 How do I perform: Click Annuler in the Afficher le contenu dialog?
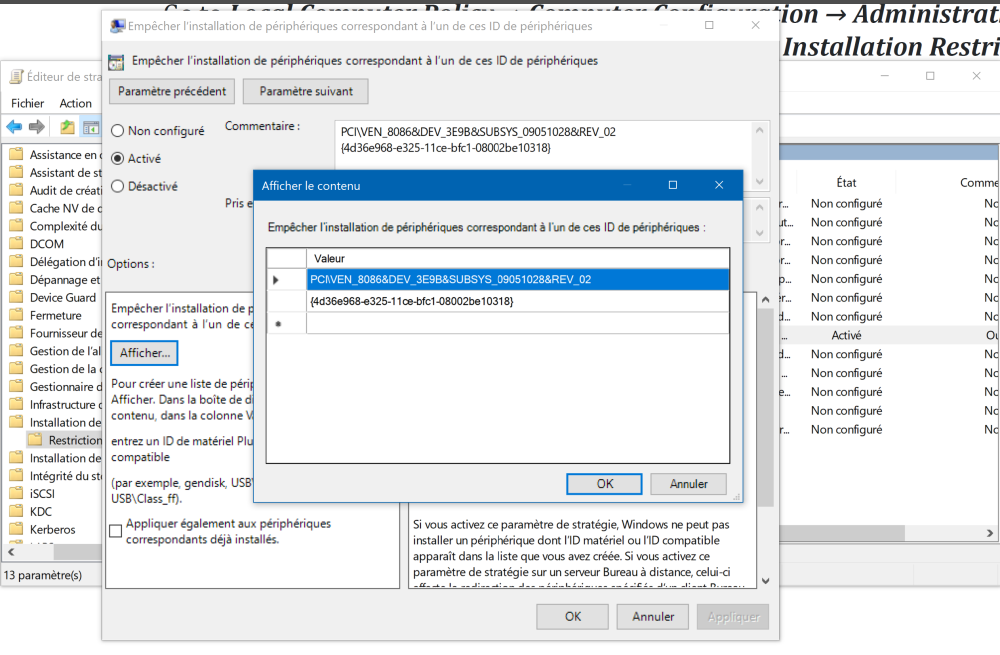(x=688, y=484)
